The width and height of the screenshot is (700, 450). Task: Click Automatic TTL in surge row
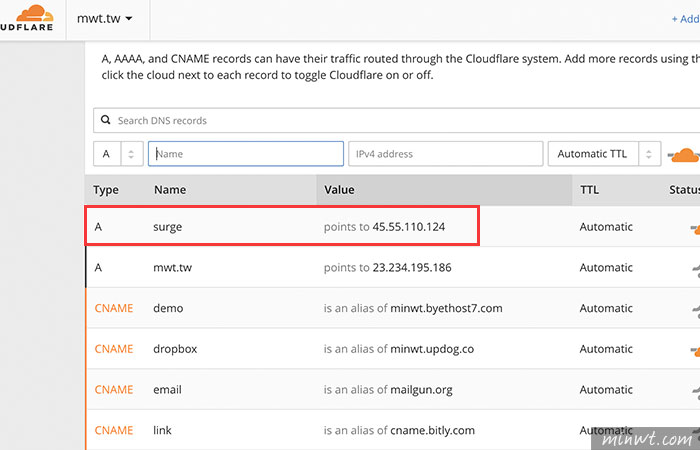606,227
